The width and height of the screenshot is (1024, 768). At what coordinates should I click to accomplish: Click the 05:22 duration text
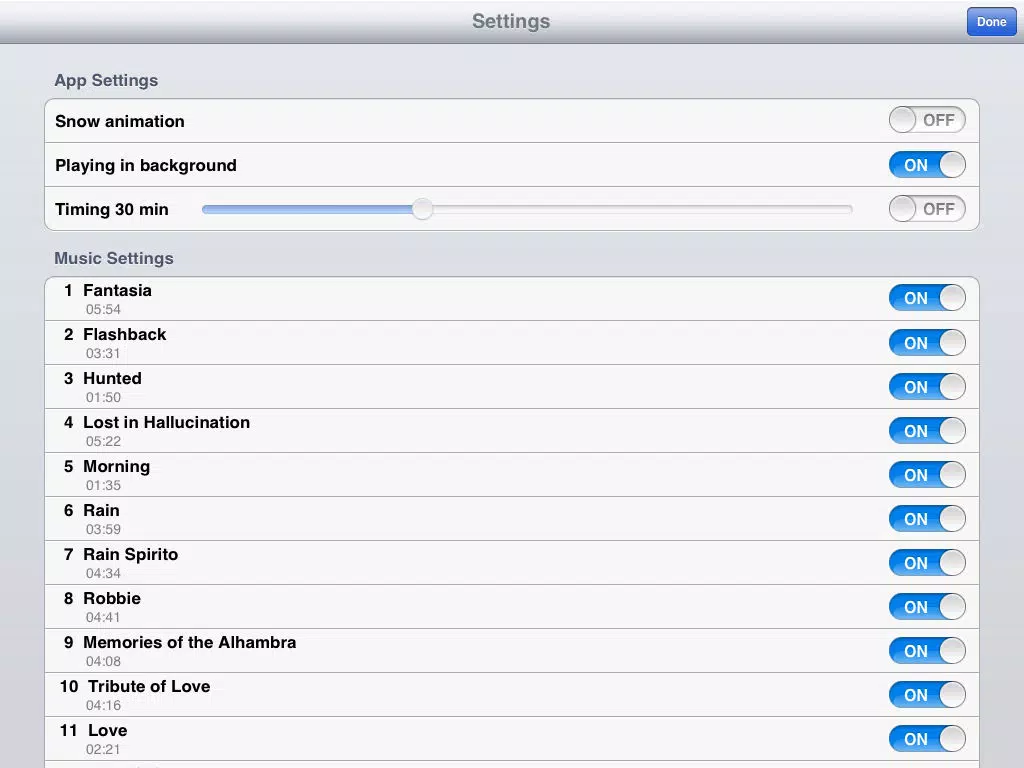[103, 441]
